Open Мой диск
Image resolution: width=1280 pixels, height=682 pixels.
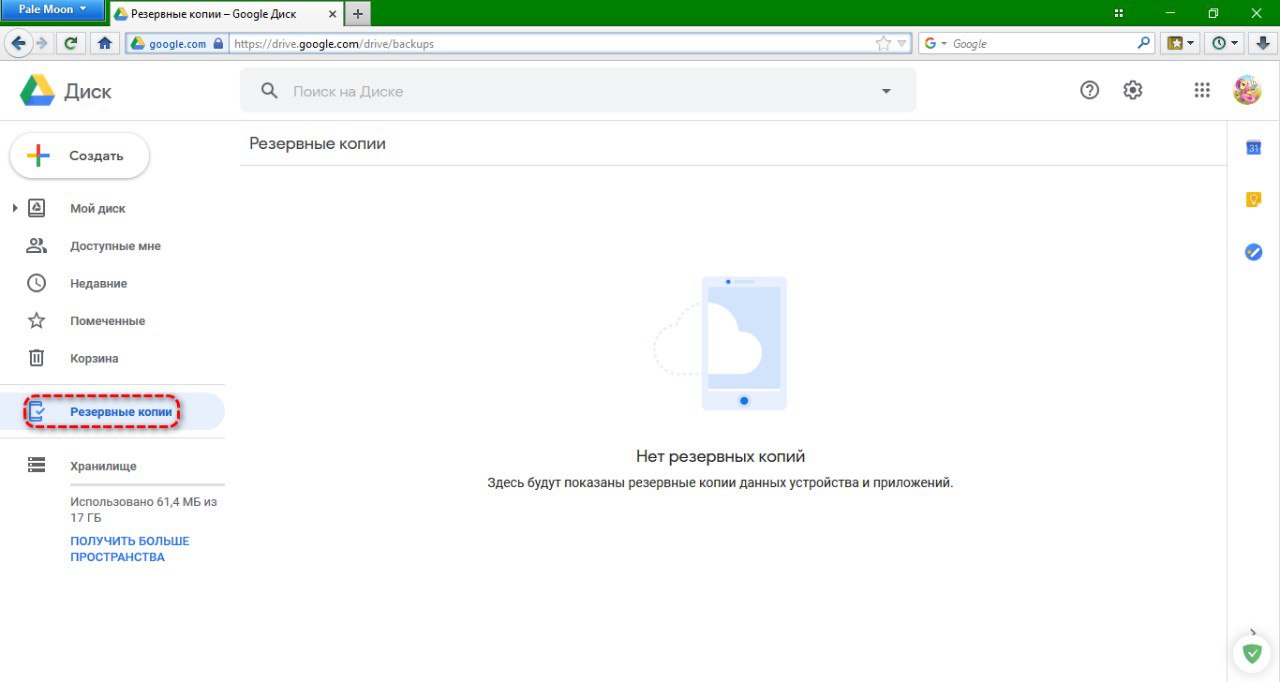[98, 209]
